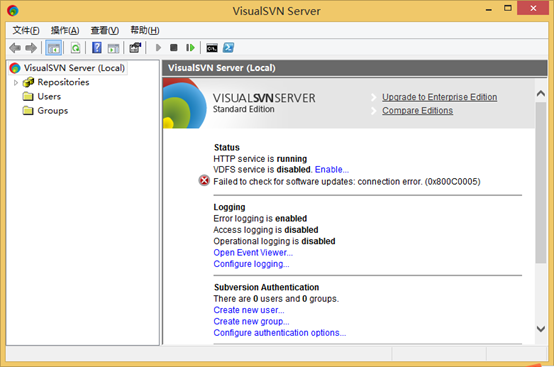Click 'Error logging is enabled' text
Viewport: 554px width, 367px height.
click(260, 218)
